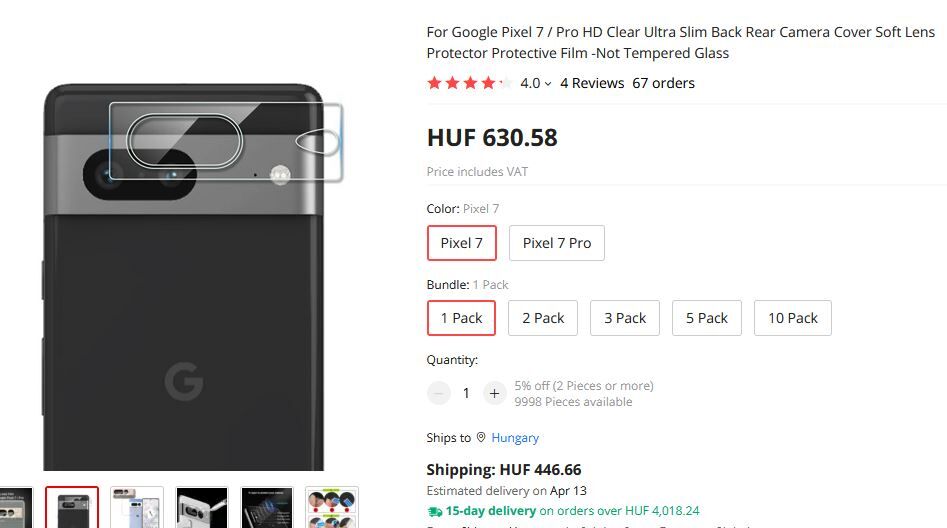Viewport: 947px width, 528px height.
Task: Select the Pixel 7 color option
Action: [x=462, y=243]
